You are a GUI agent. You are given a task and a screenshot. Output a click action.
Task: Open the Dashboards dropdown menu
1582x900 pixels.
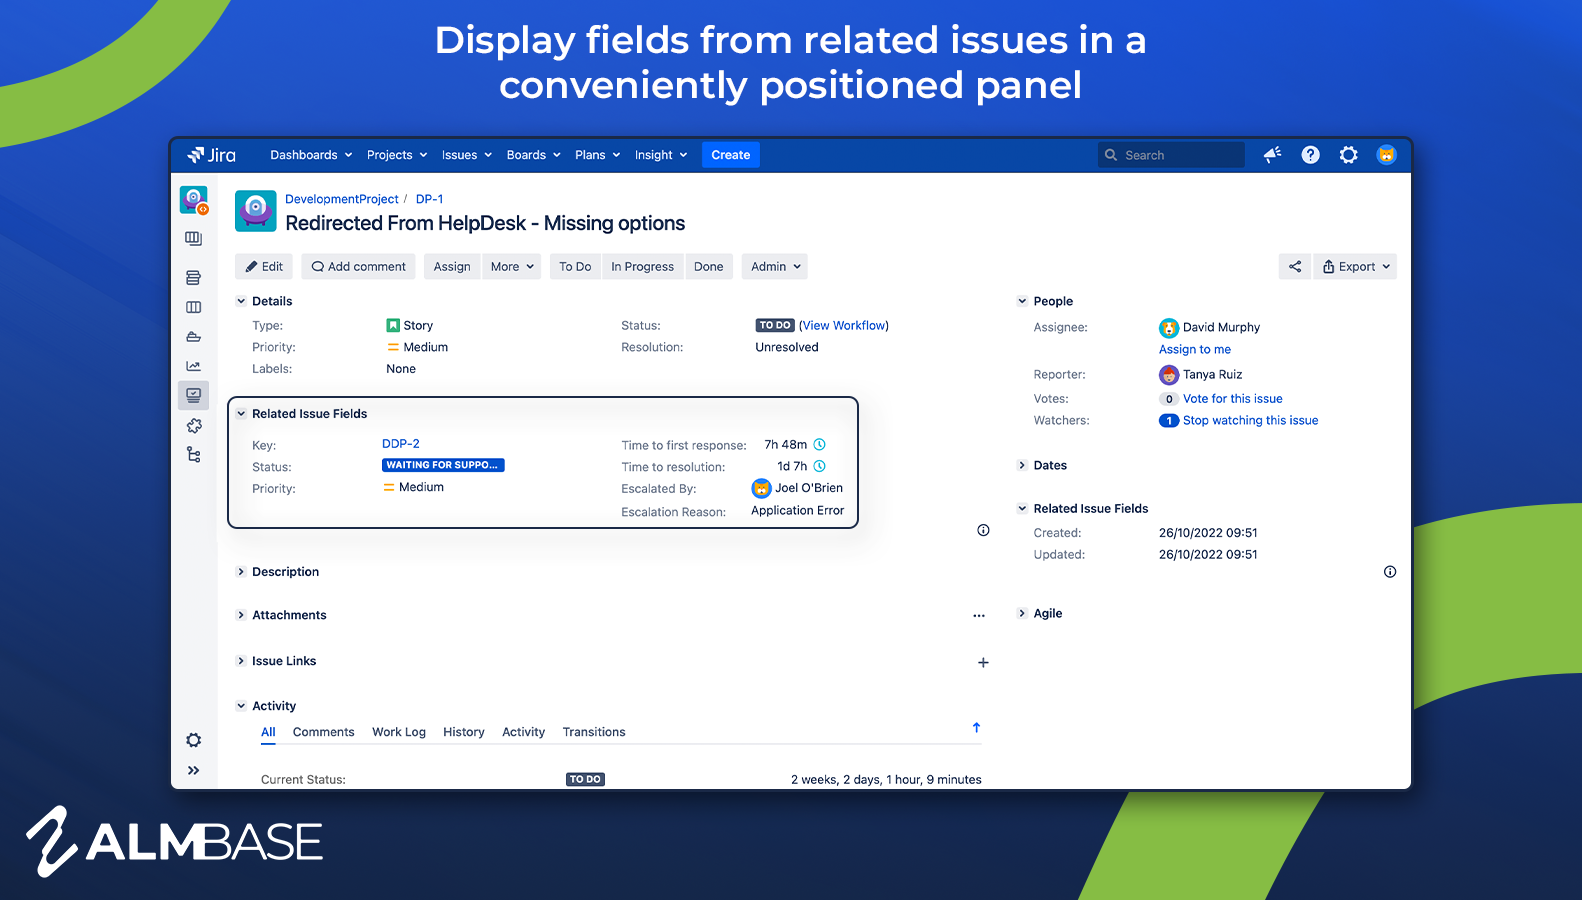coord(311,155)
